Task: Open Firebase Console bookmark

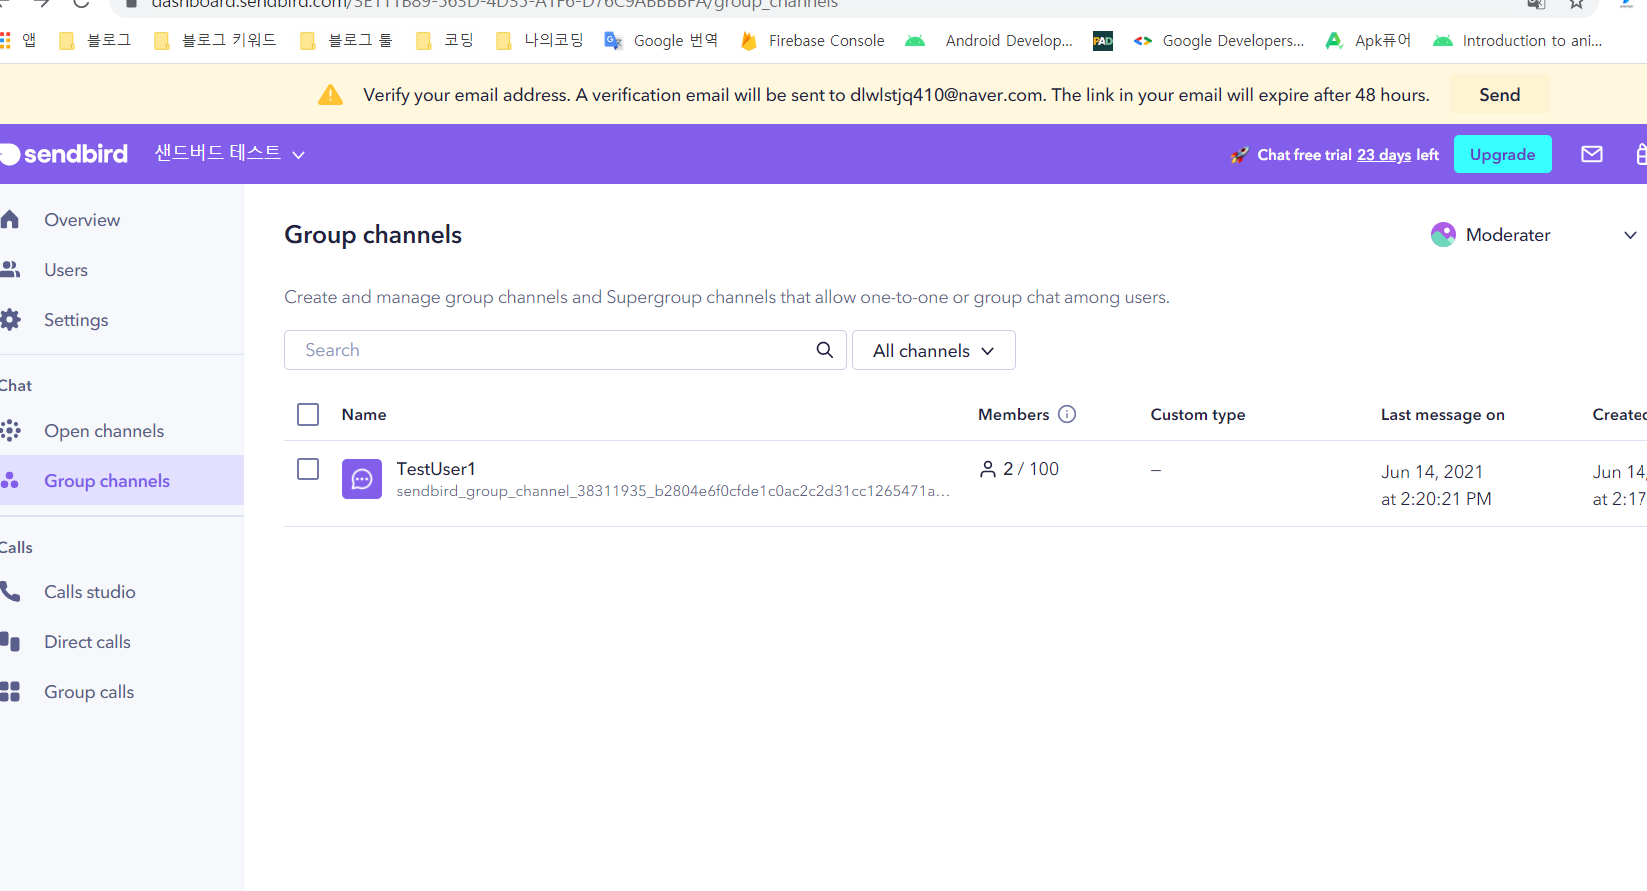Action: tap(812, 41)
